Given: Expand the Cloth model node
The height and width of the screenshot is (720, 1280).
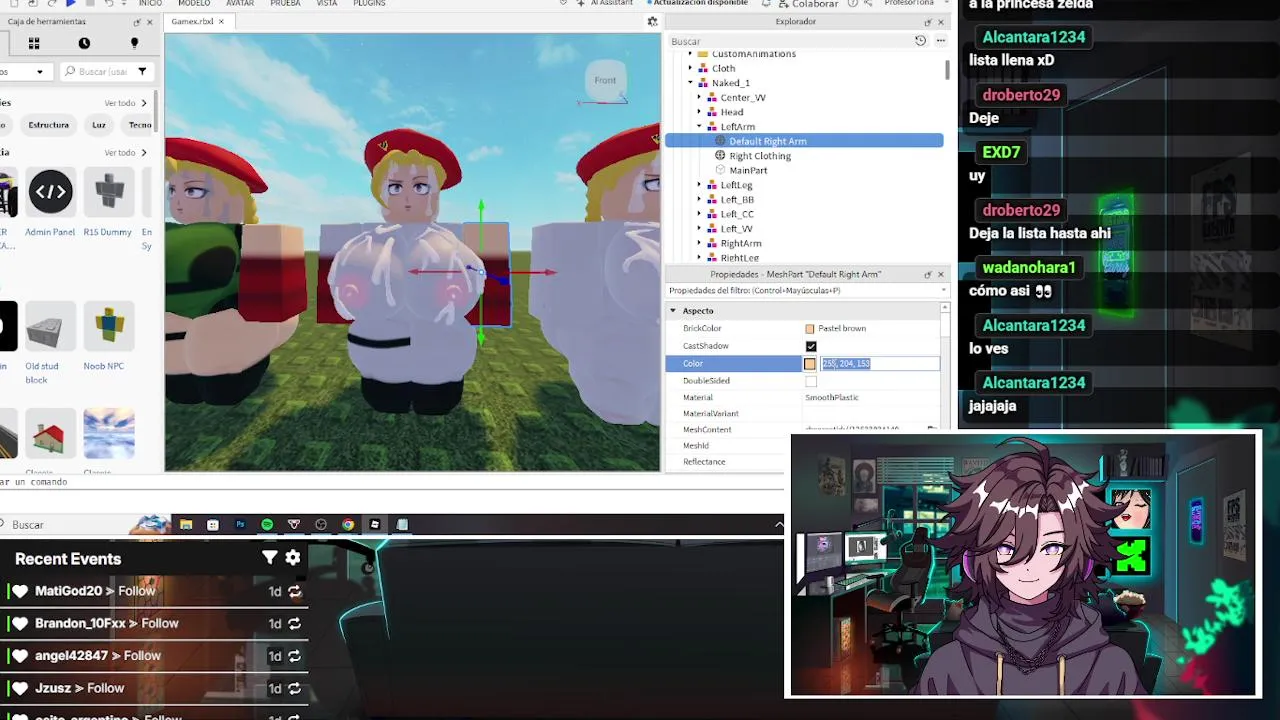Looking at the screenshot, I should click(690, 69).
